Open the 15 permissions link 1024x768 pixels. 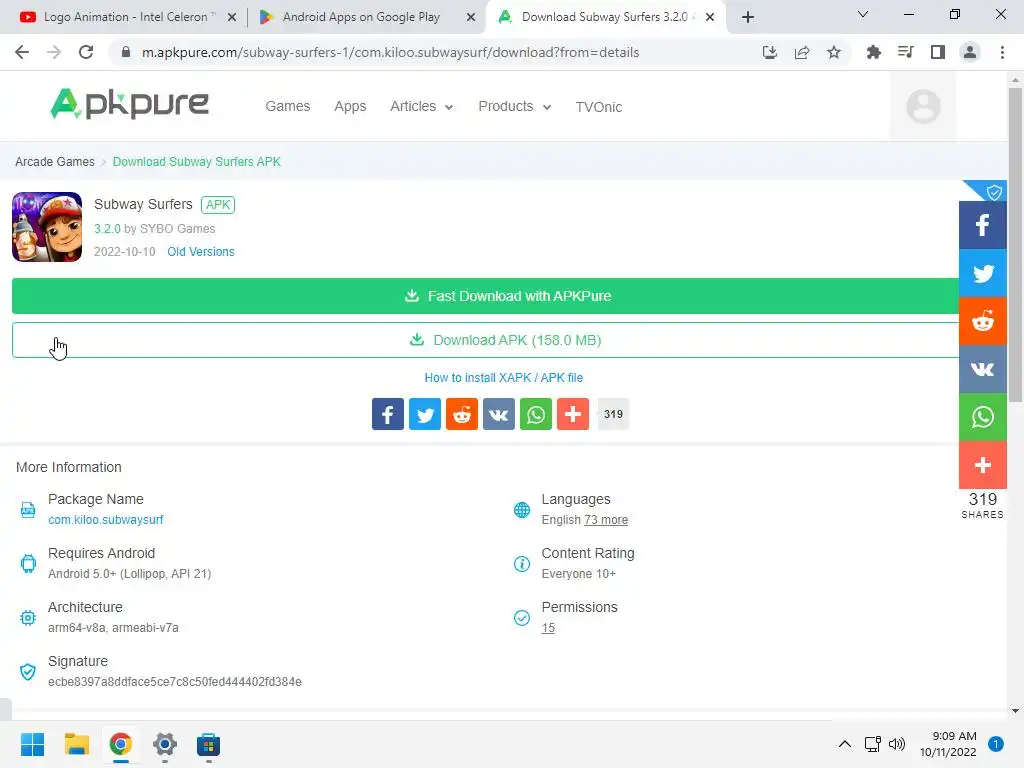click(548, 628)
